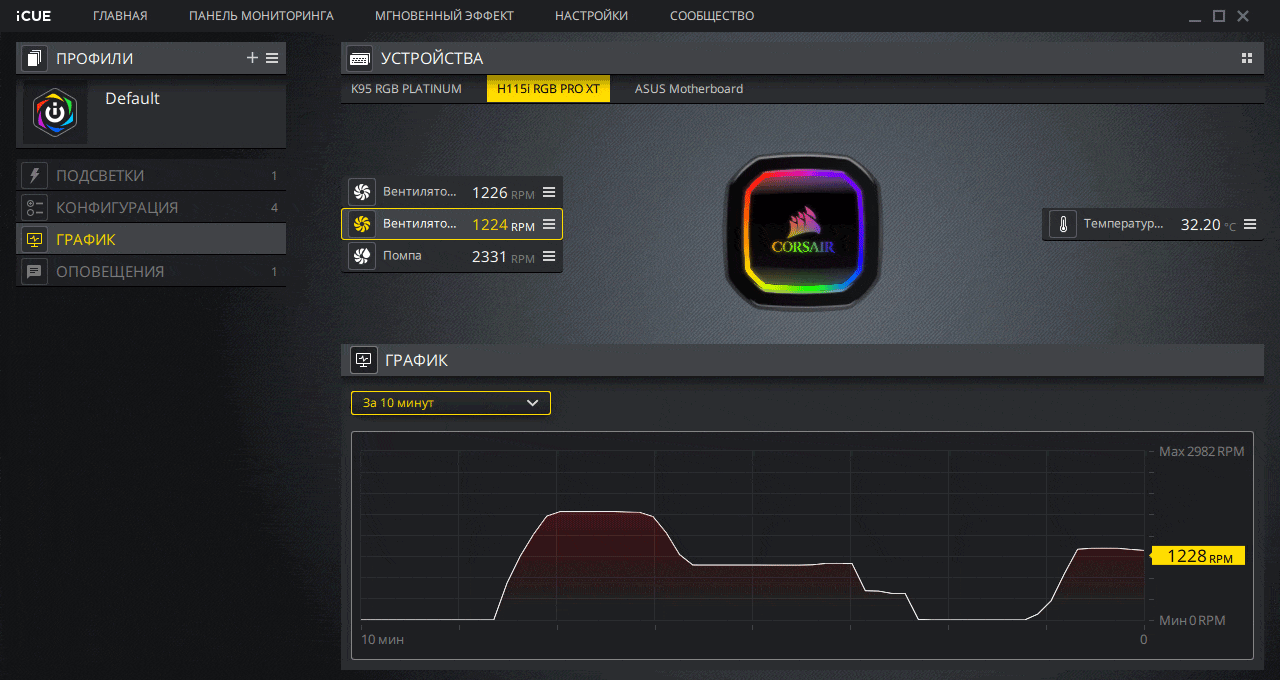Open menu for the pump sensor

549,257
